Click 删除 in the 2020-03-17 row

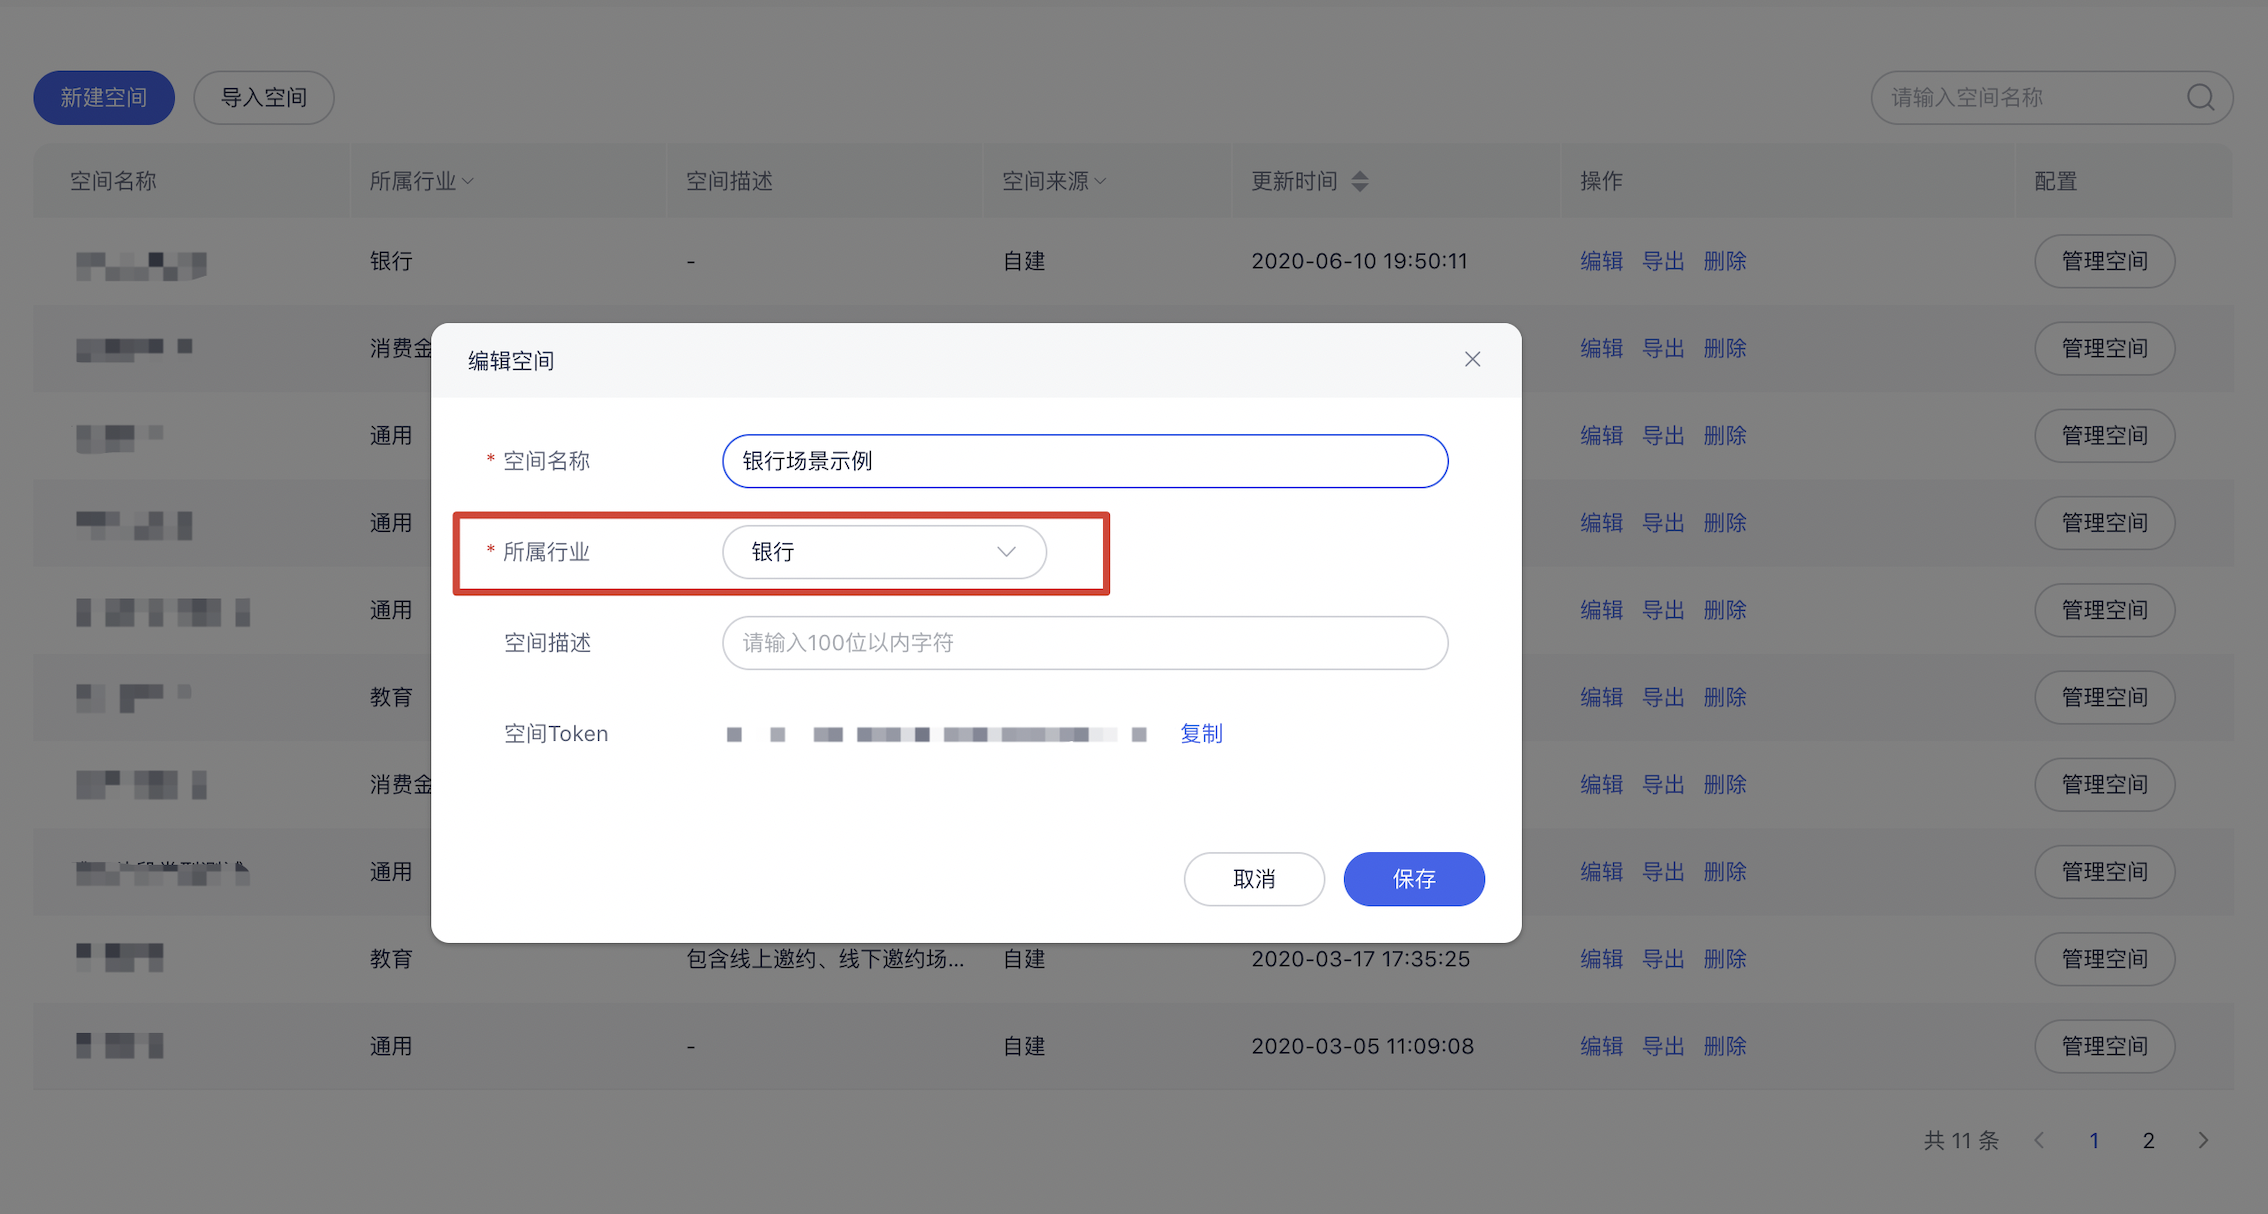[x=1725, y=959]
